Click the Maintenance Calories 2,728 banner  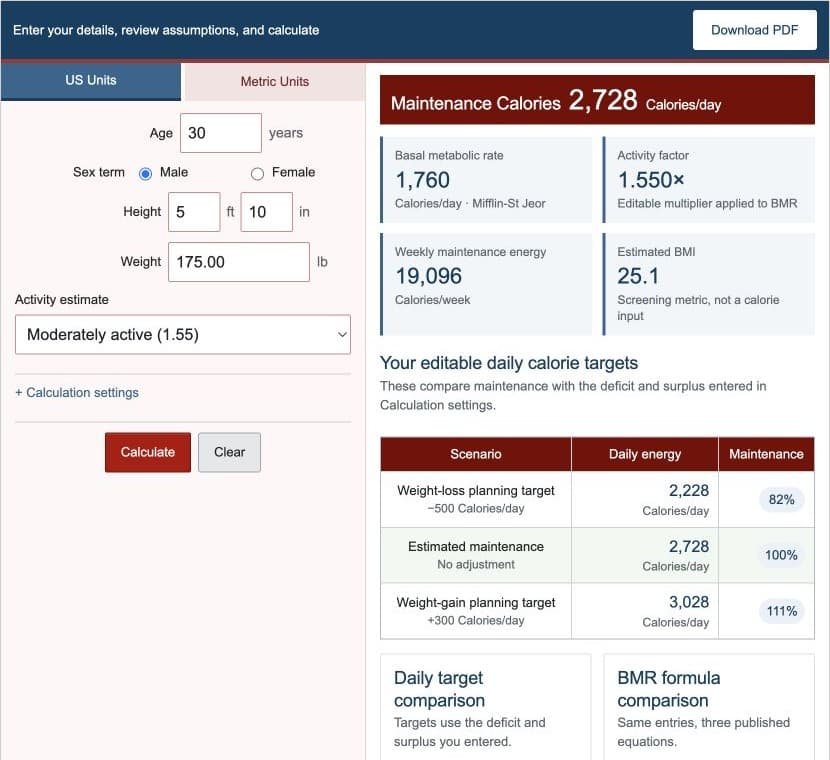tap(597, 100)
